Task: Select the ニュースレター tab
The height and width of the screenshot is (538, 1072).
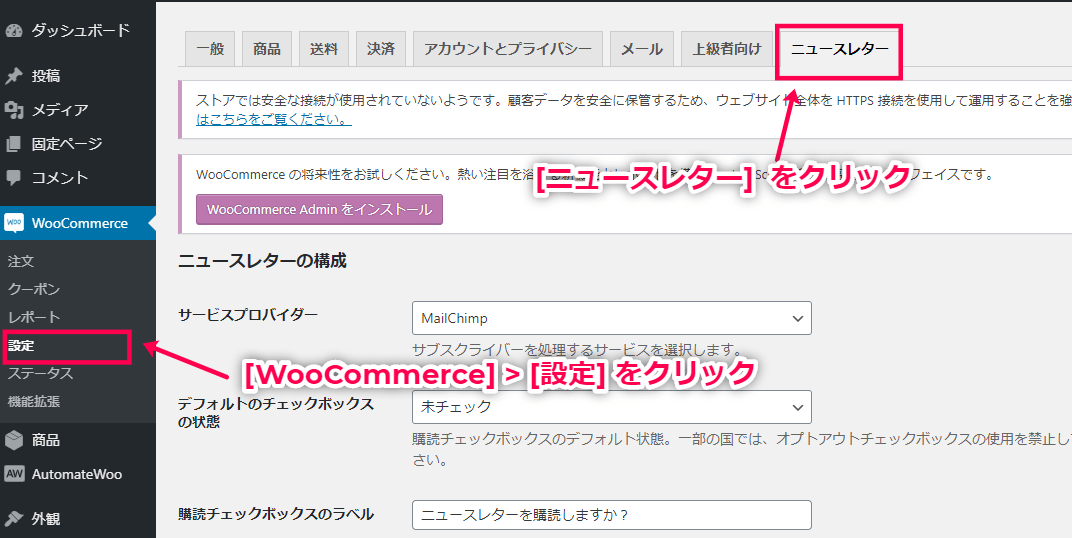Action: pyautogui.click(x=840, y=49)
